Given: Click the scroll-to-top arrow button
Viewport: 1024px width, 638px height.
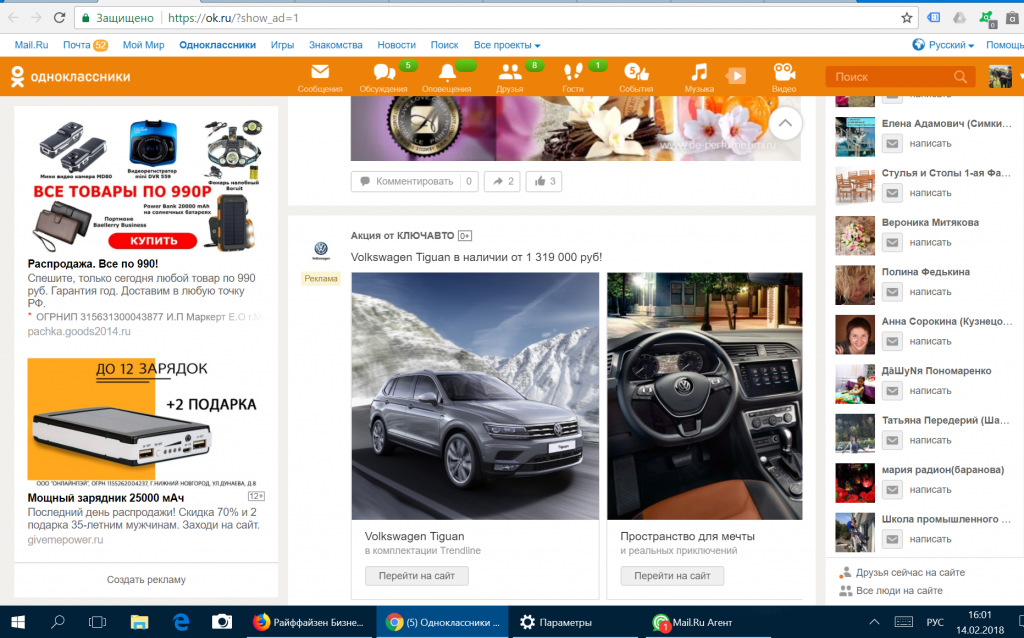Looking at the screenshot, I should (785, 123).
